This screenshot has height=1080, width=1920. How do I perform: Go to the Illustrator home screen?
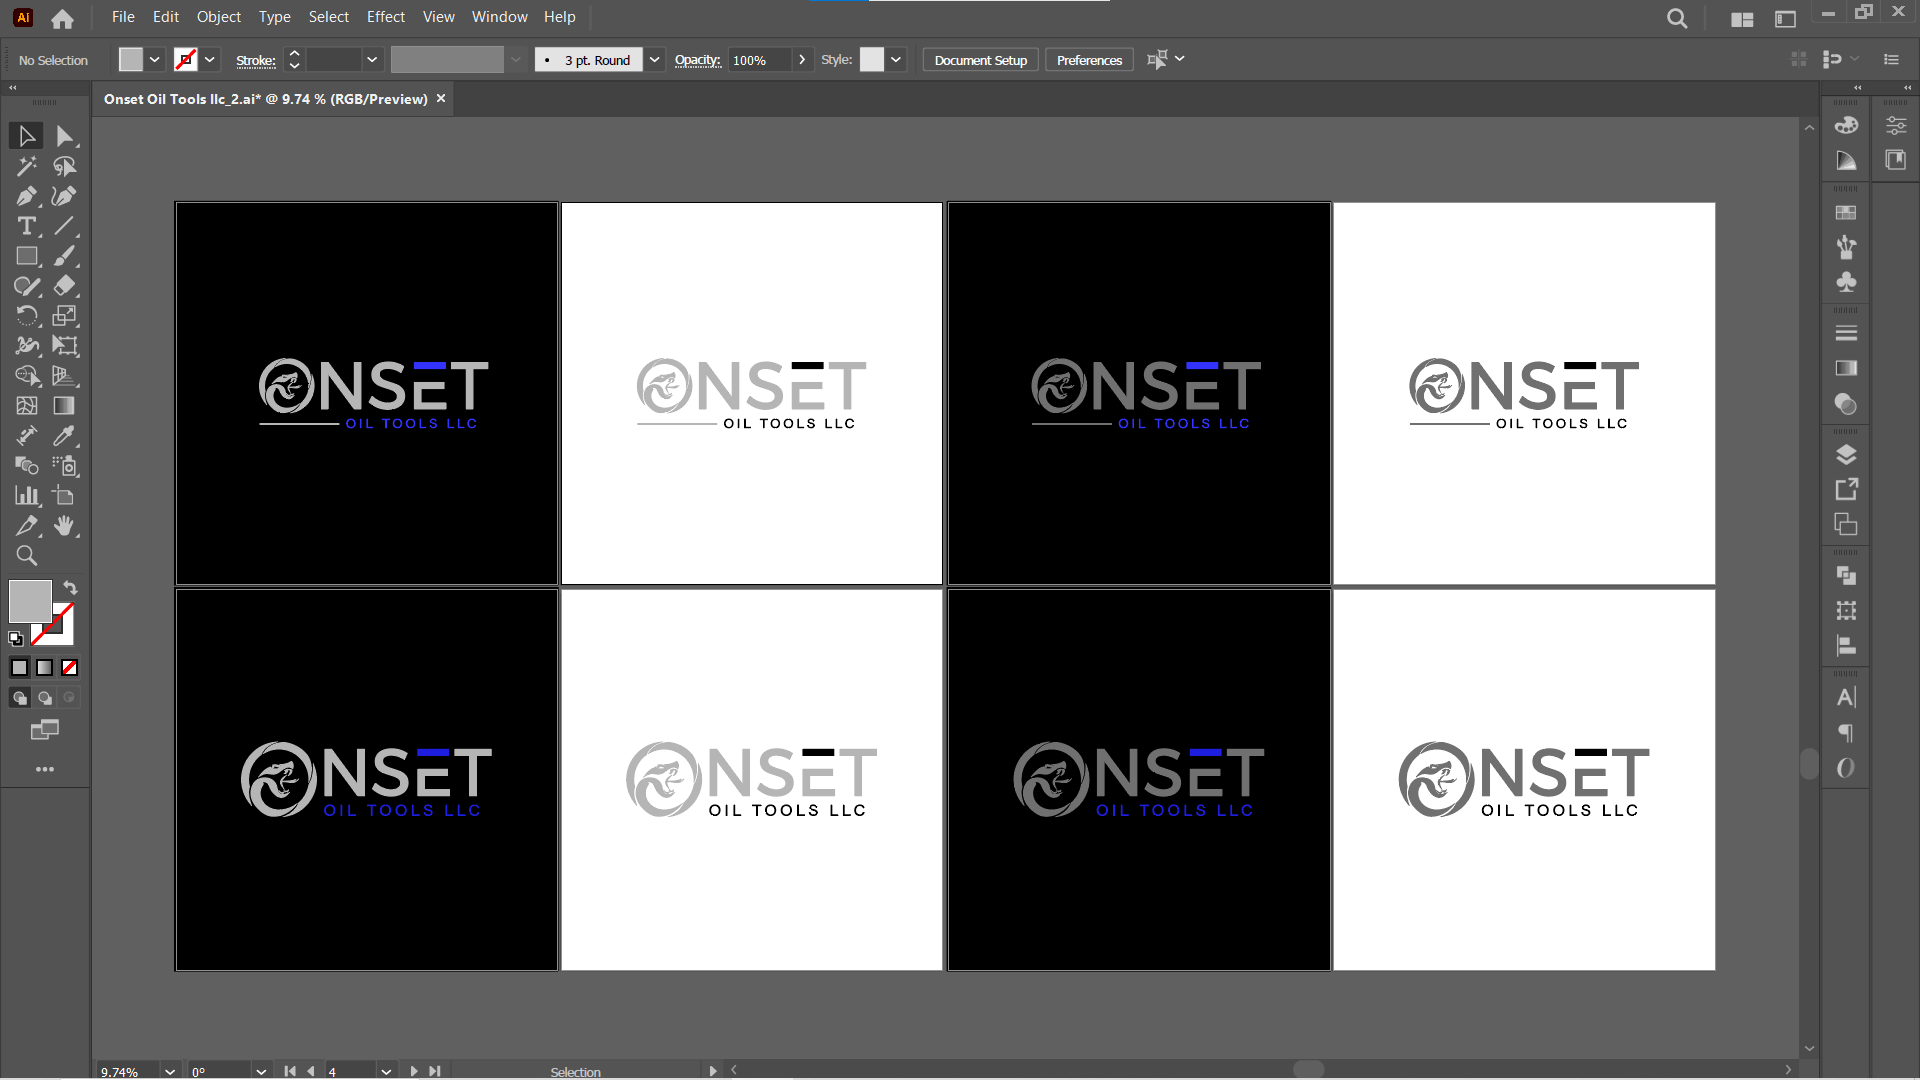click(62, 18)
